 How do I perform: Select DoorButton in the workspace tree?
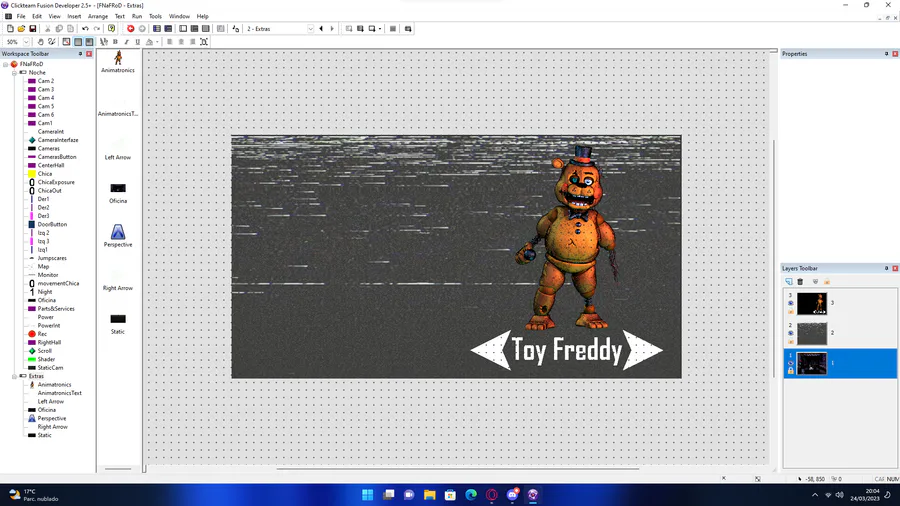tap(52, 224)
